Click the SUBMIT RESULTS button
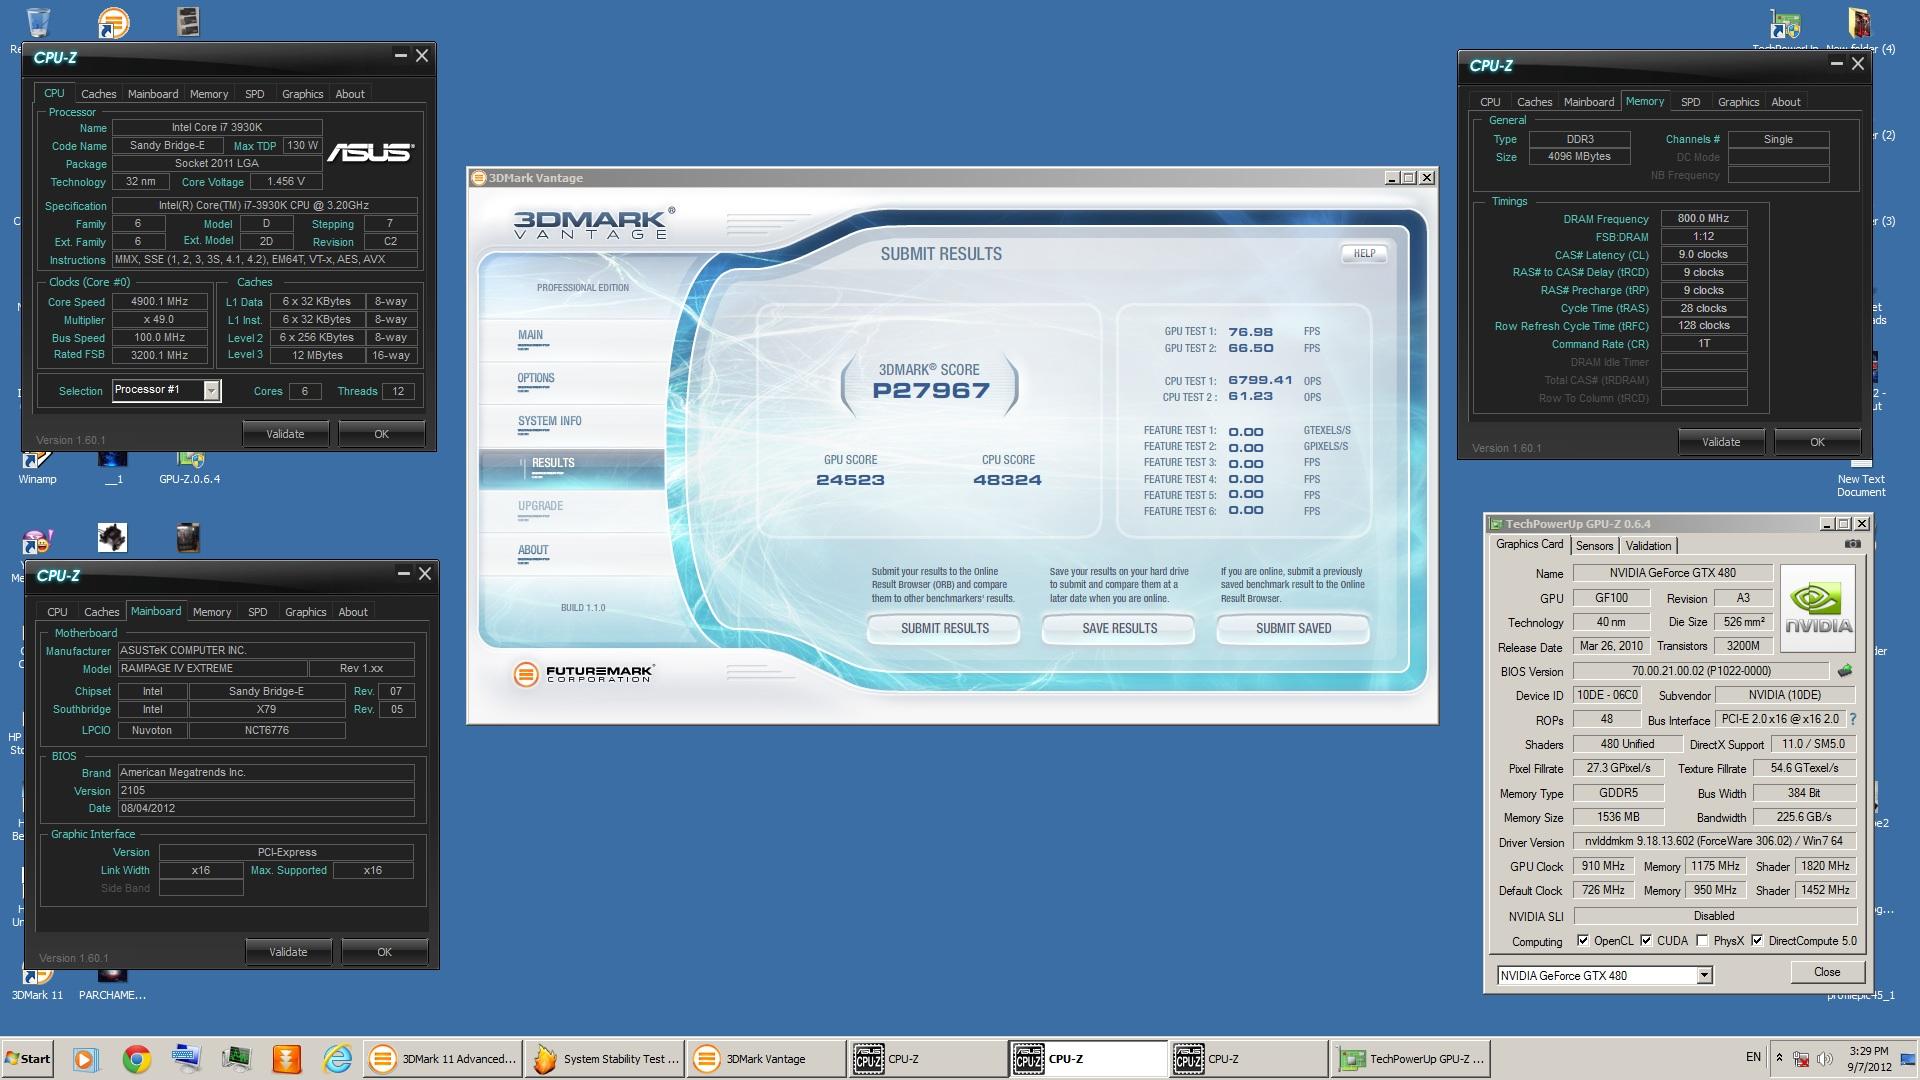Viewport: 1920px width, 1080px height. pos(944,629)
